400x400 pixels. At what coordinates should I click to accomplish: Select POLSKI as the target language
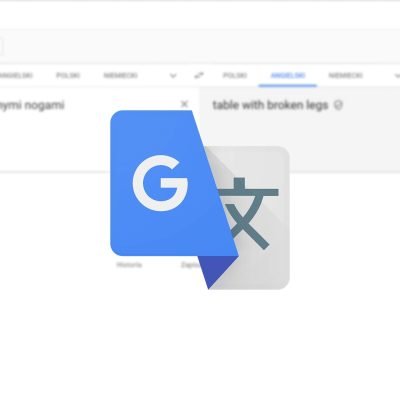coord(235,76)
